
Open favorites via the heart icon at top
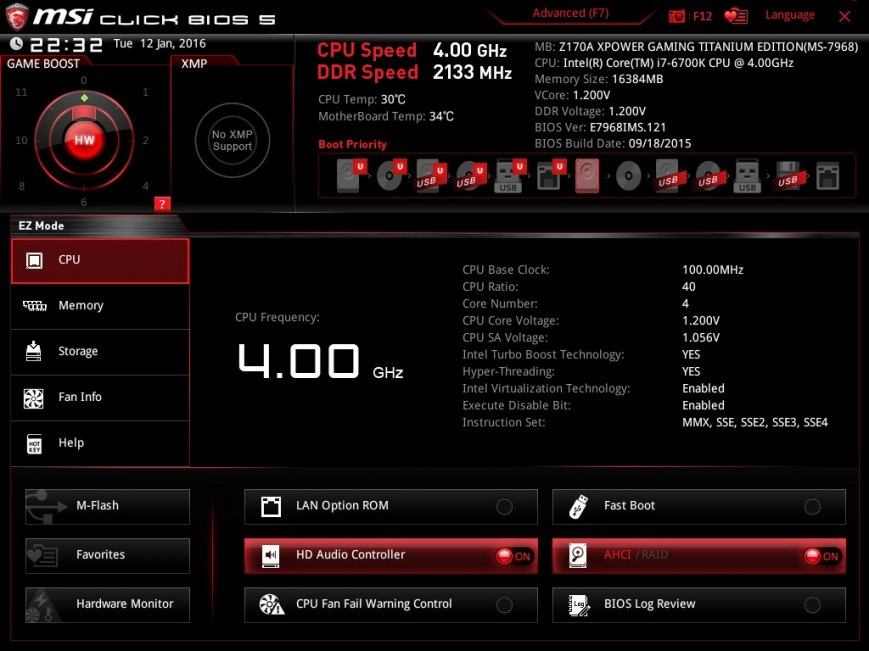736,16
